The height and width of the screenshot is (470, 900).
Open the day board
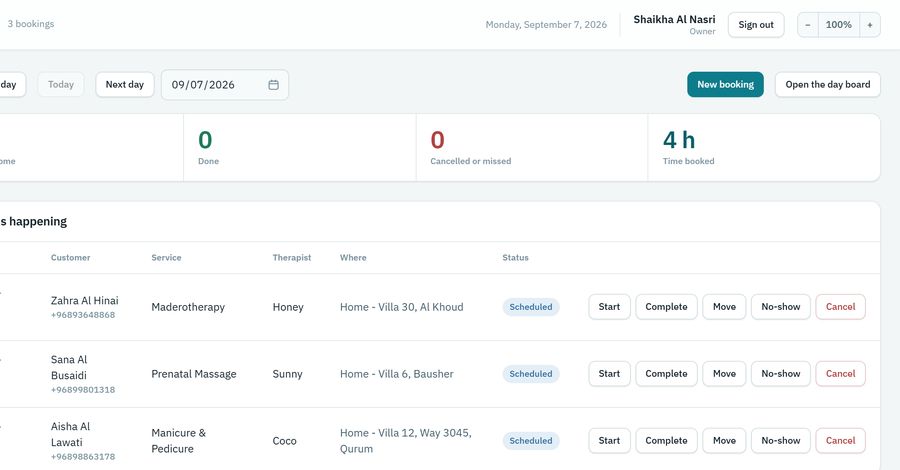point(828,84)
